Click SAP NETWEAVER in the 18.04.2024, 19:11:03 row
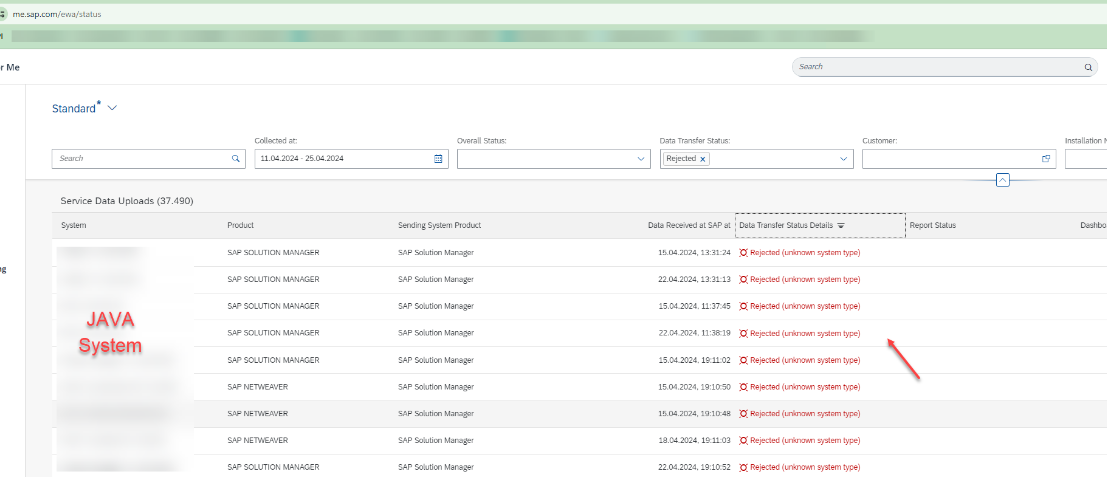The image size is (1107, 488). coord(258,441)
